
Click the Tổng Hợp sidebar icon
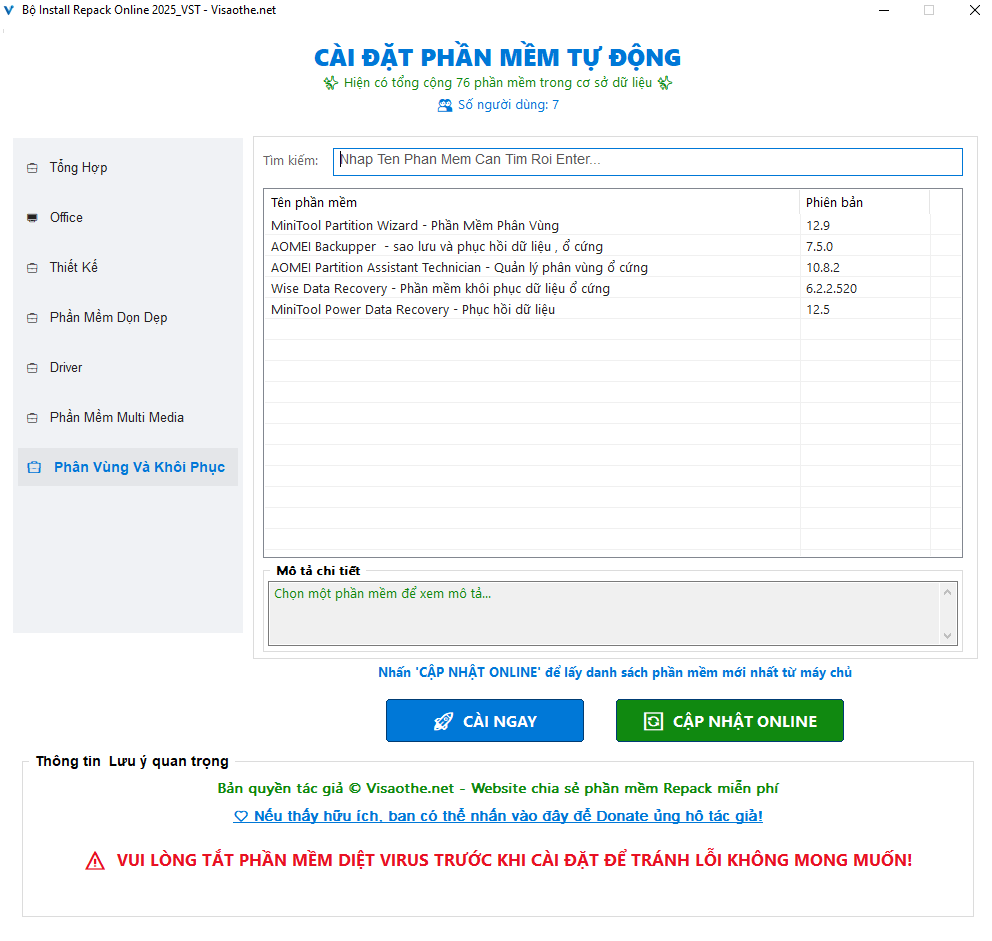pyautogui.click(x=32, y=168)
